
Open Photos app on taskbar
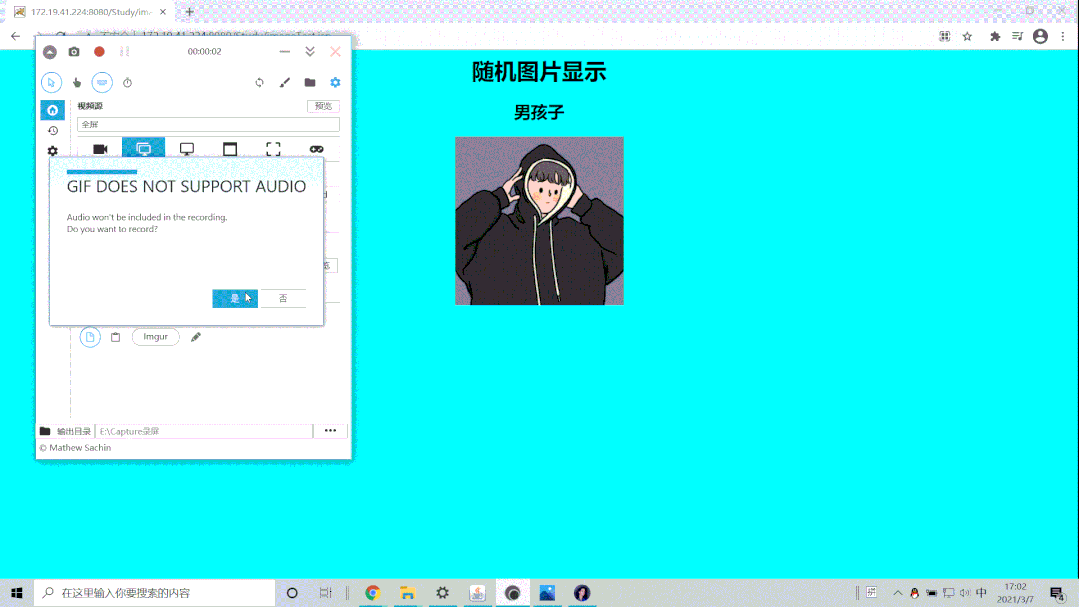coord(547,593)
